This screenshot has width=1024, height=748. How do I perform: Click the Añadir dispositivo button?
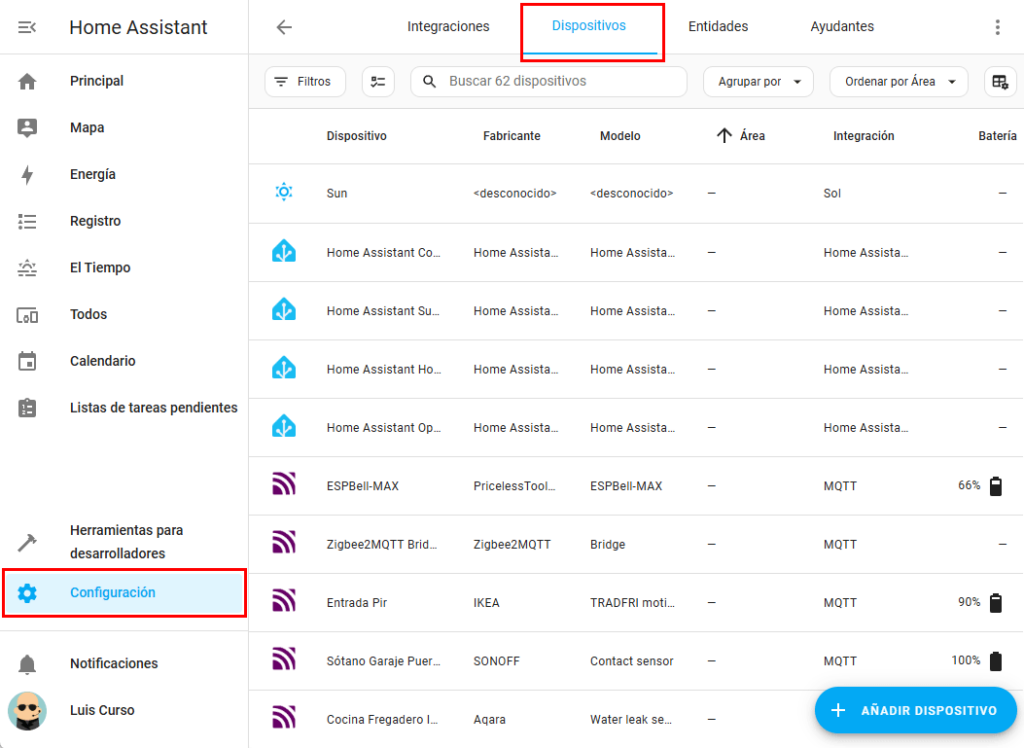coord(915,710)
